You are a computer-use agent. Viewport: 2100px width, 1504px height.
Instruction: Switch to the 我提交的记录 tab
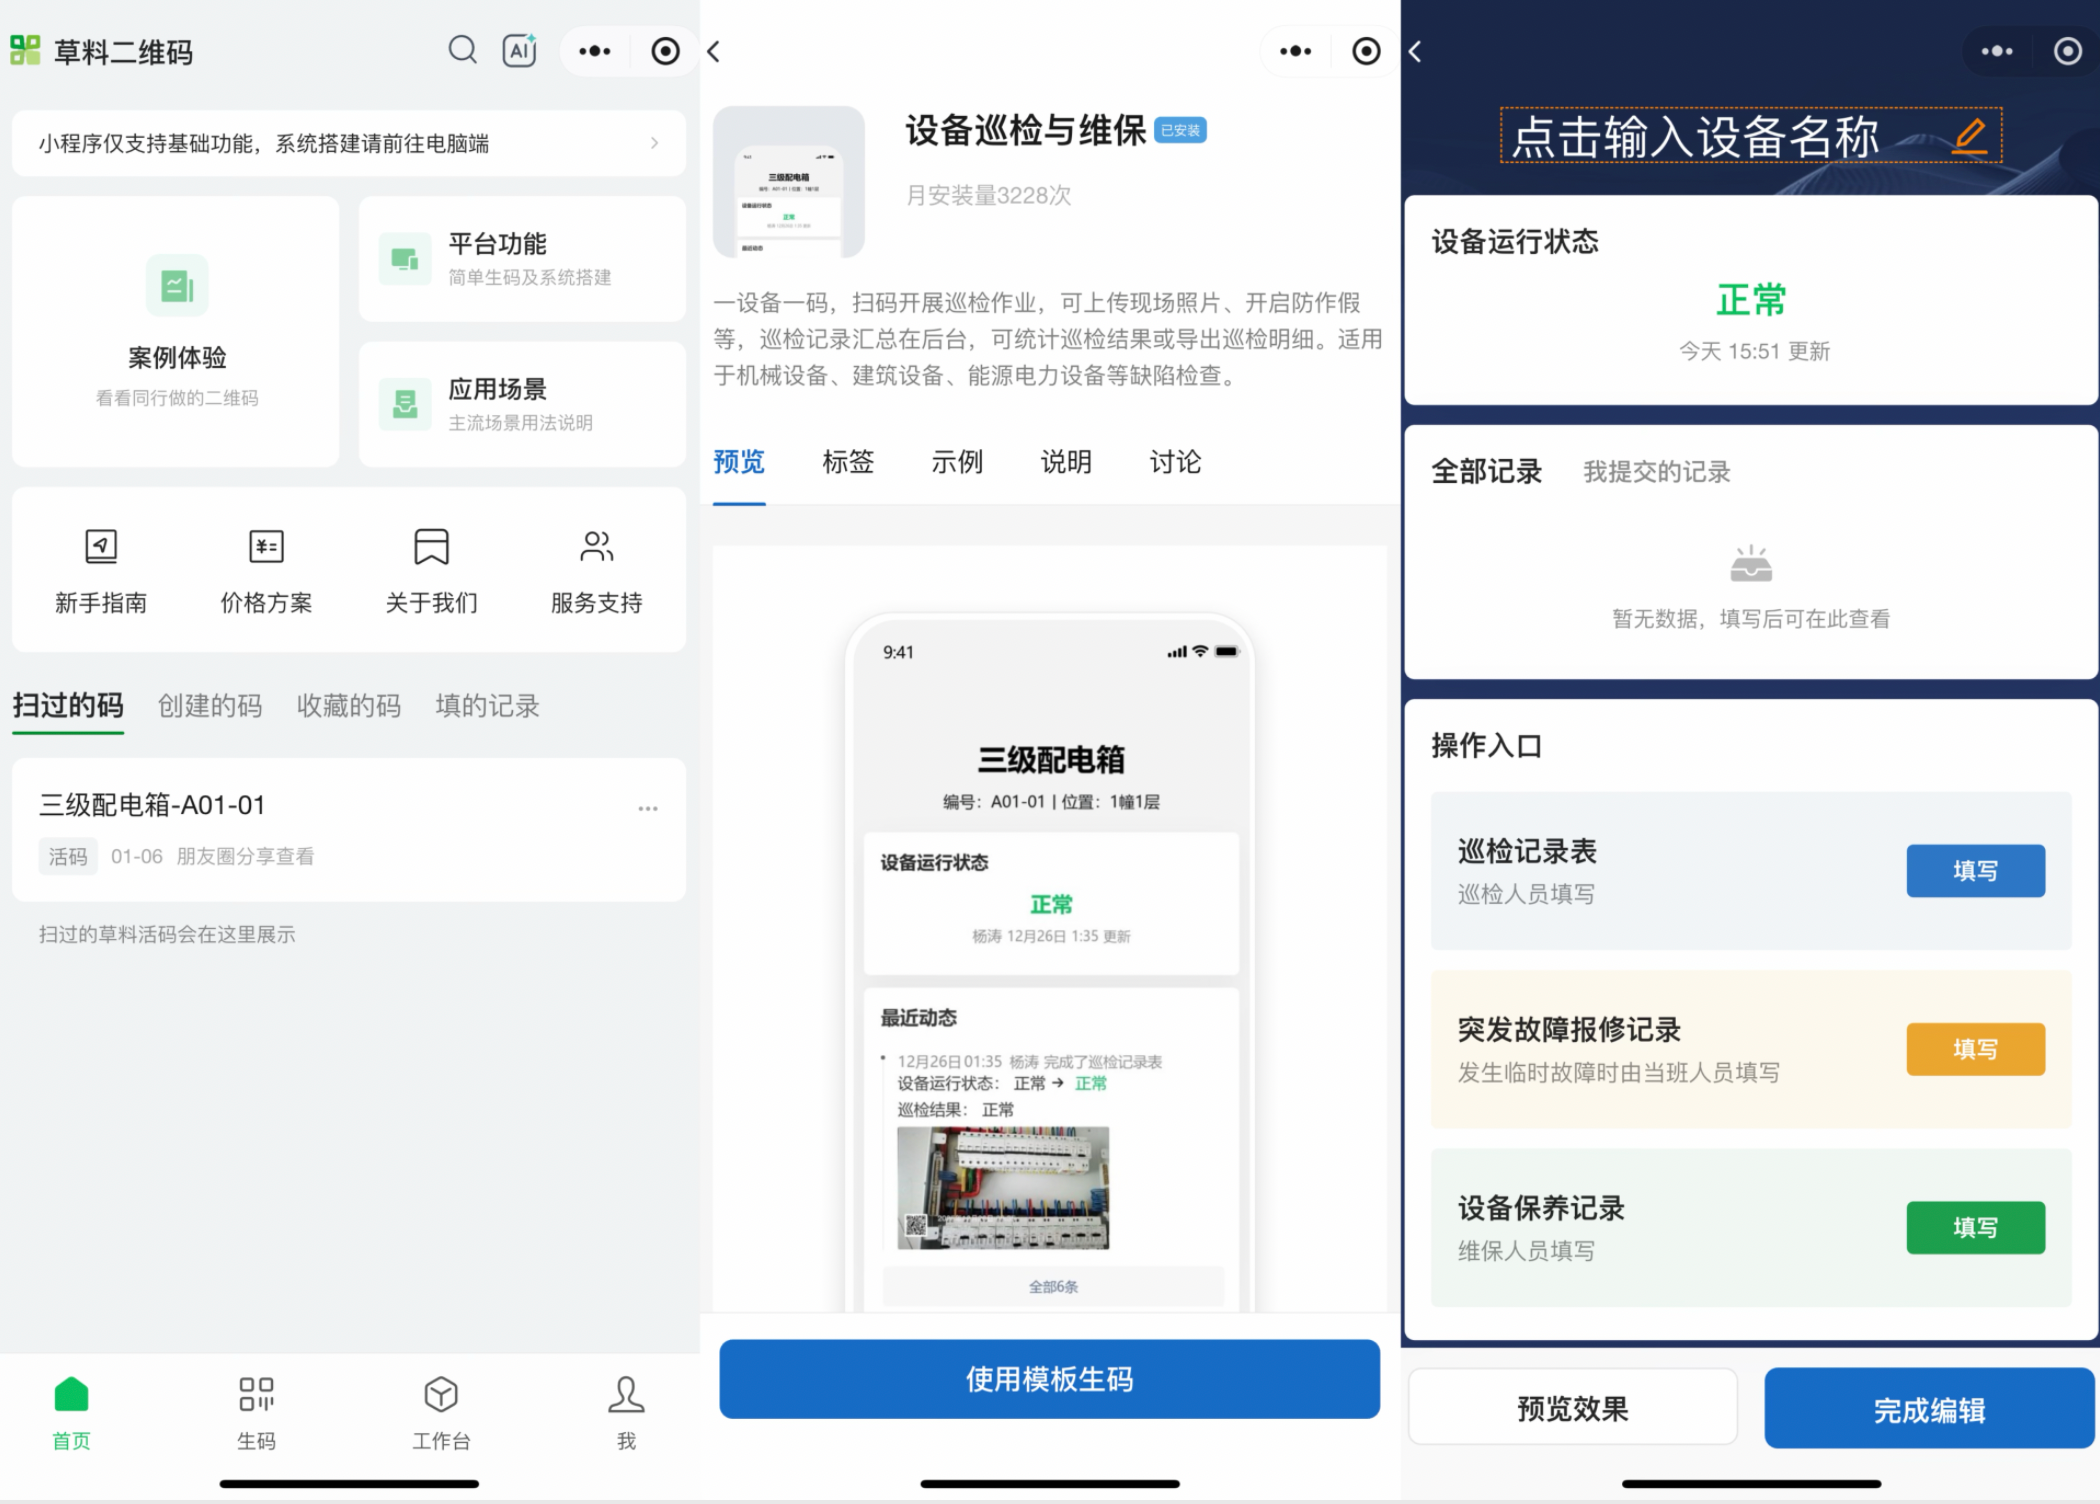click(1656, 472)
